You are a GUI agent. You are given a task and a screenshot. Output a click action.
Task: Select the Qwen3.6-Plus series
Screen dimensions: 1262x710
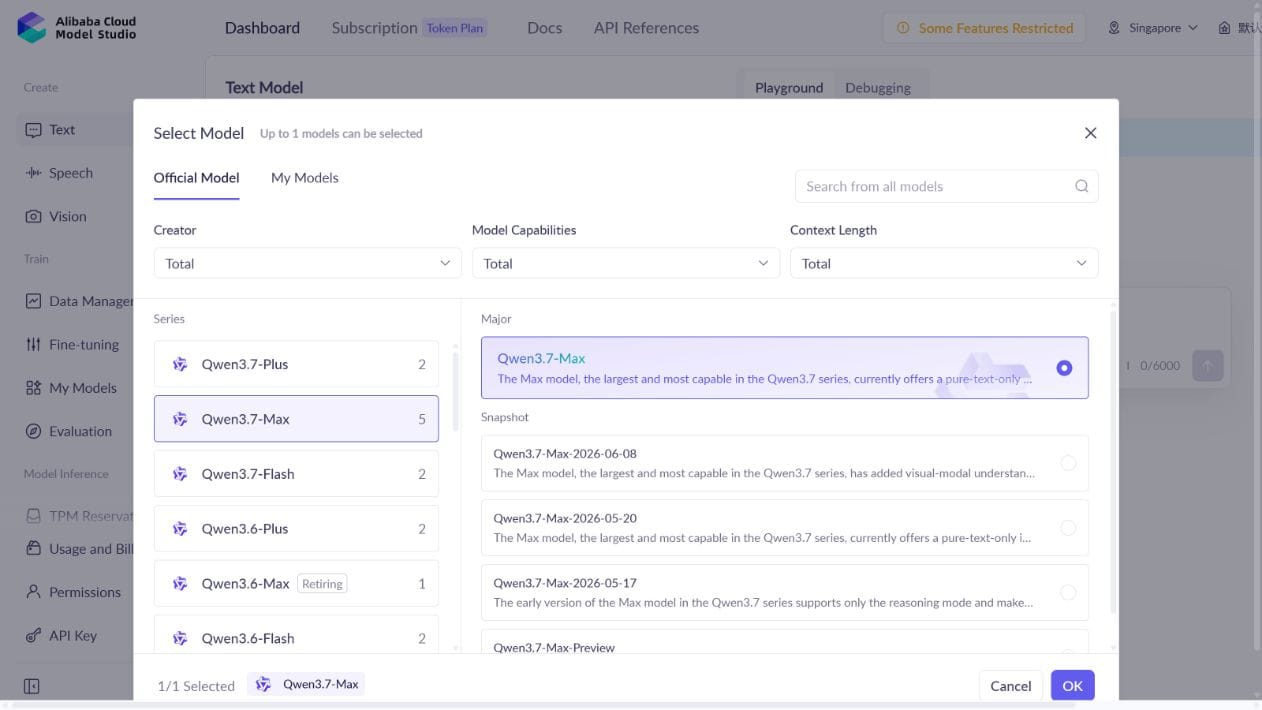click(x=296, y=529)
